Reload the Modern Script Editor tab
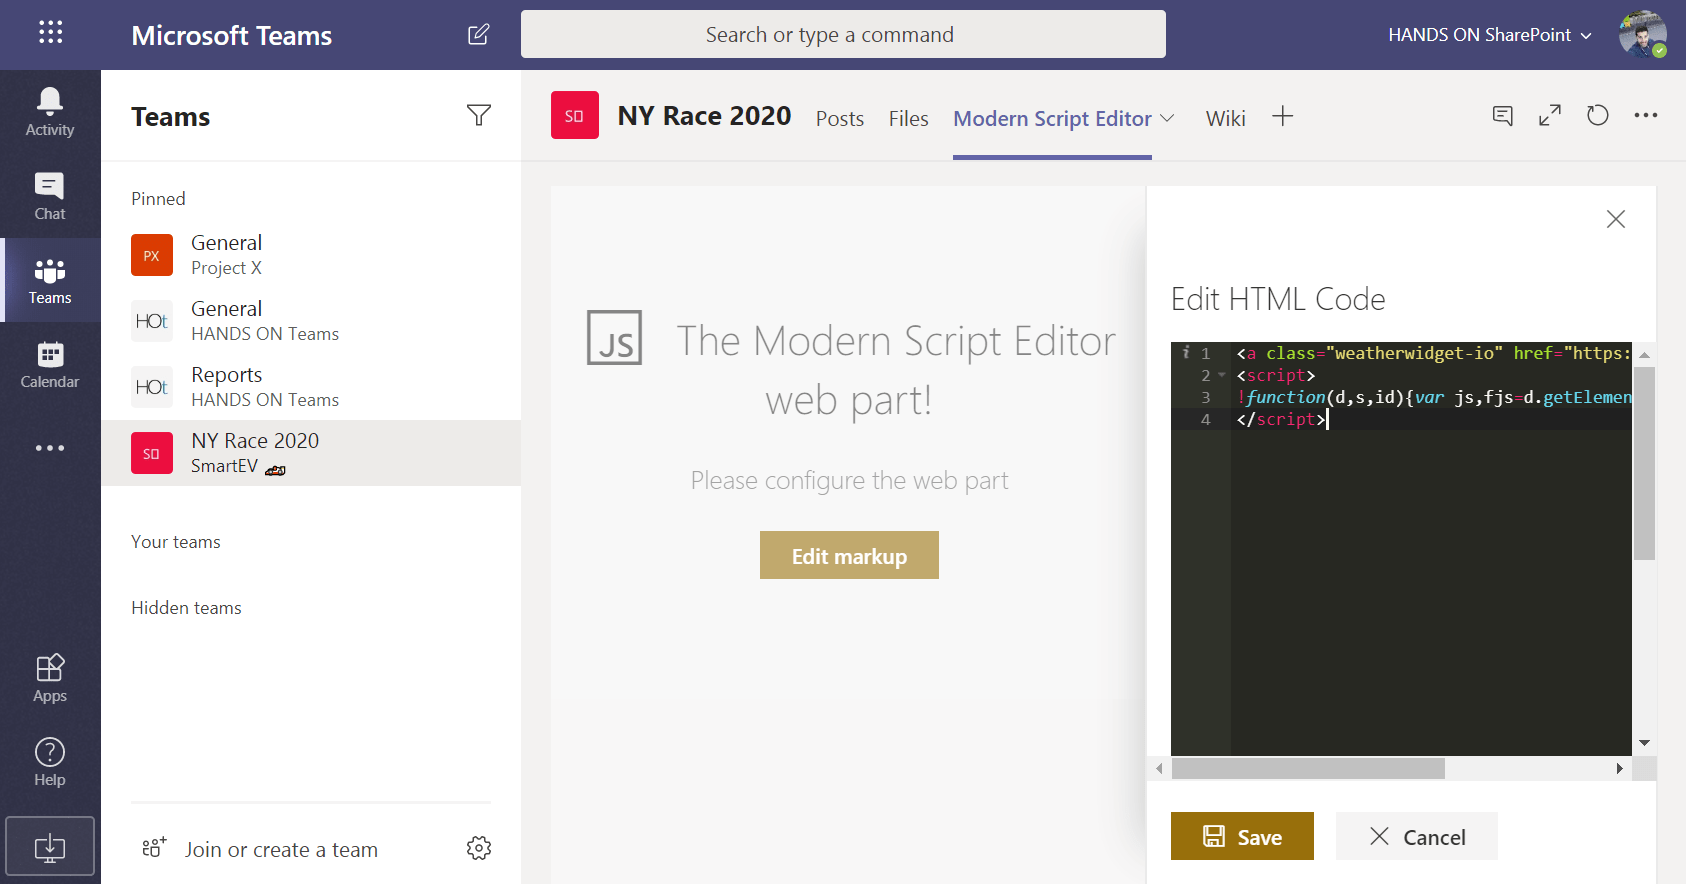Screen dimensions: 1686x884 (x=1598, y=116)
